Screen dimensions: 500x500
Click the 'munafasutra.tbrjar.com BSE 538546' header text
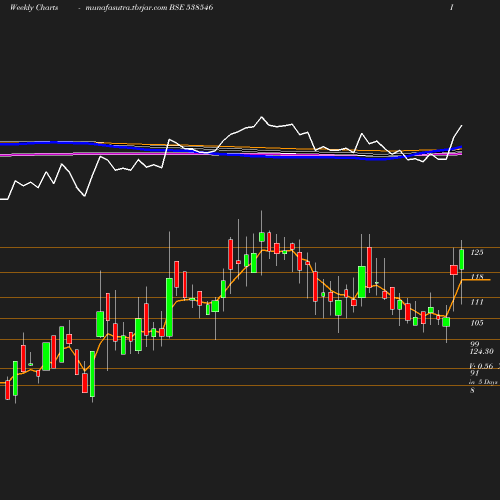coord(149,7)
